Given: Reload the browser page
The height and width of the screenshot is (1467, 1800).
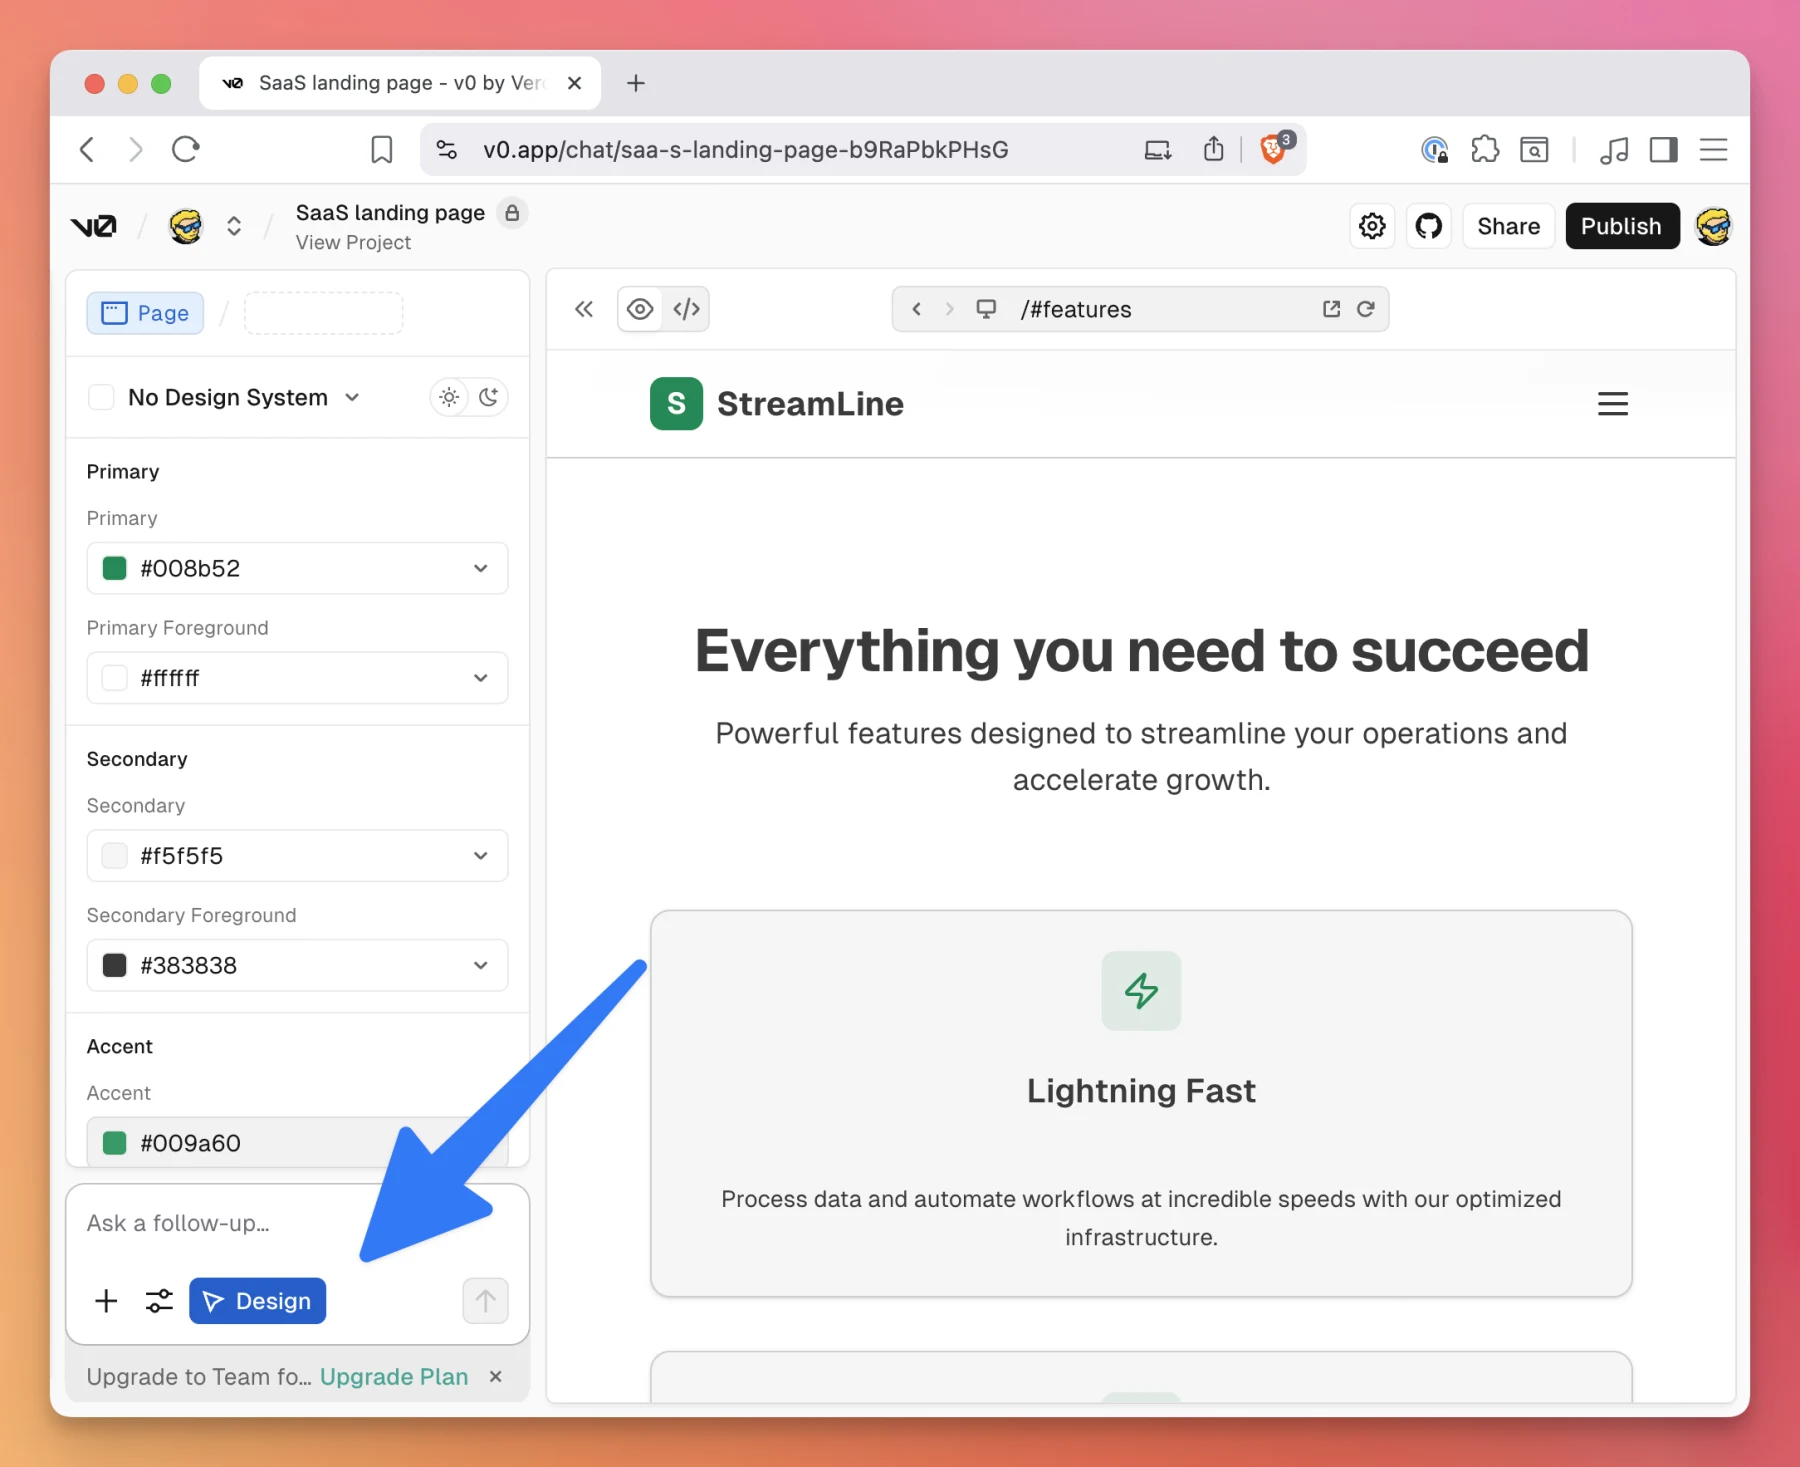Looking at the screenshot, I should [x=186, y=150].
